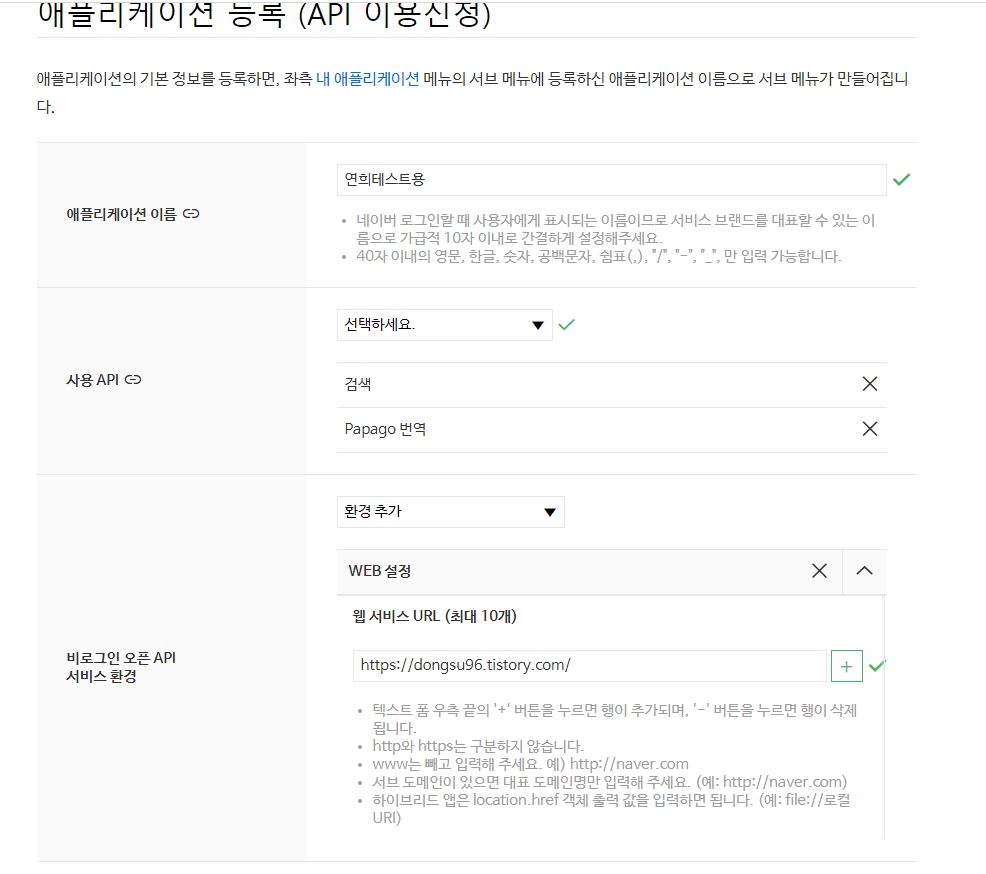Click the web service URL input field
The width and height of the screenshot is (986, 874).
(x=590, y=666)
